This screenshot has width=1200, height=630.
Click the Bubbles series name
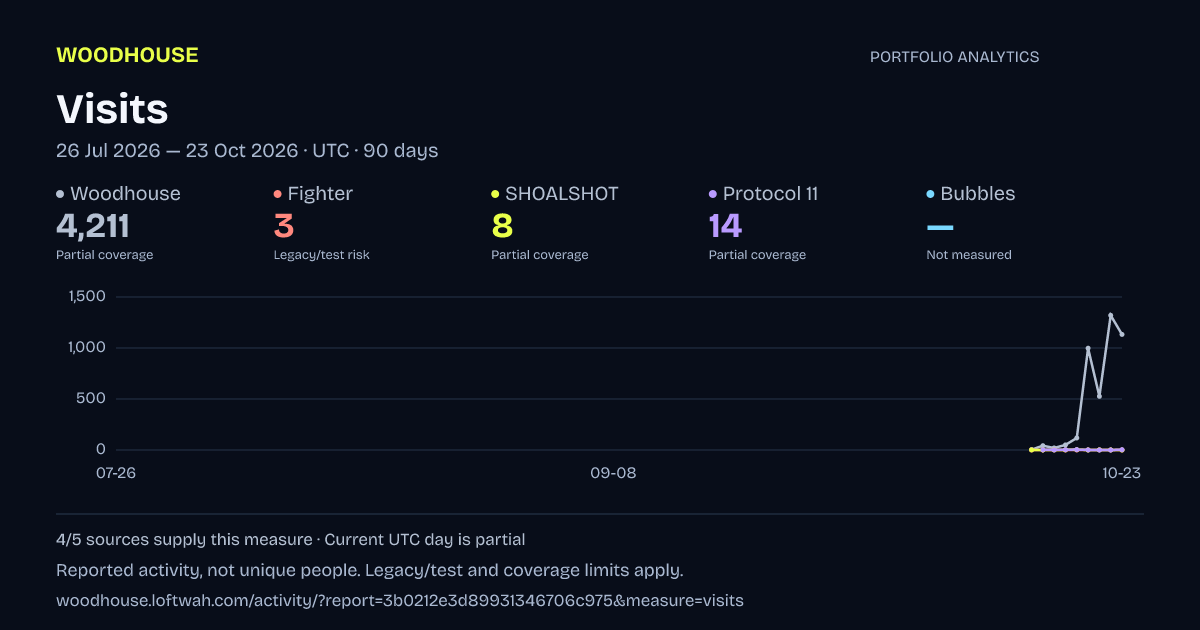click(x=978, y=194)
